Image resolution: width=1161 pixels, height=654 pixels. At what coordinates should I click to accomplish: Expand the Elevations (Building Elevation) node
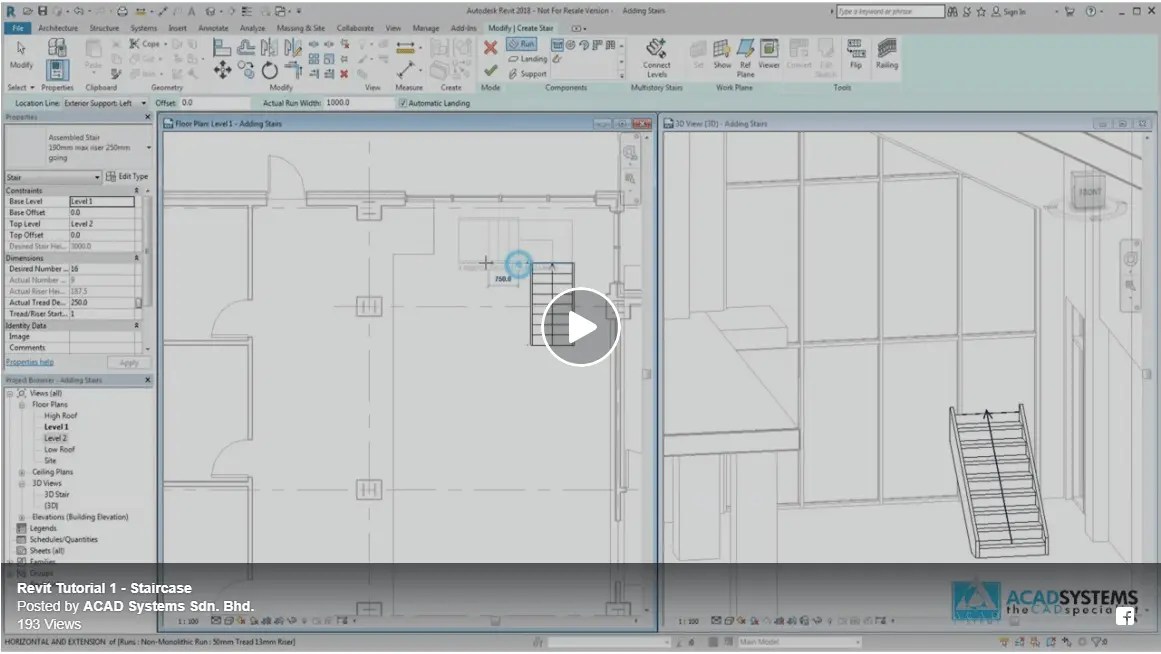[21, 517]
